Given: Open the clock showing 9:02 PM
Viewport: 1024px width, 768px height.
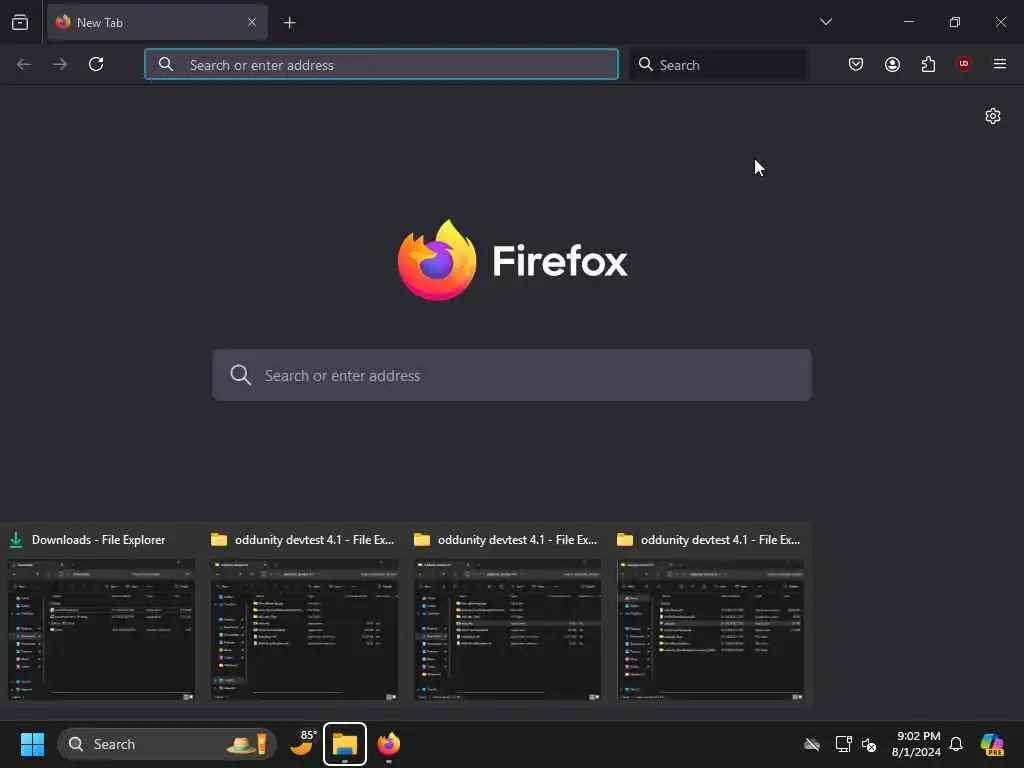Looking at the screenshot, I should [x=916, y=744].
